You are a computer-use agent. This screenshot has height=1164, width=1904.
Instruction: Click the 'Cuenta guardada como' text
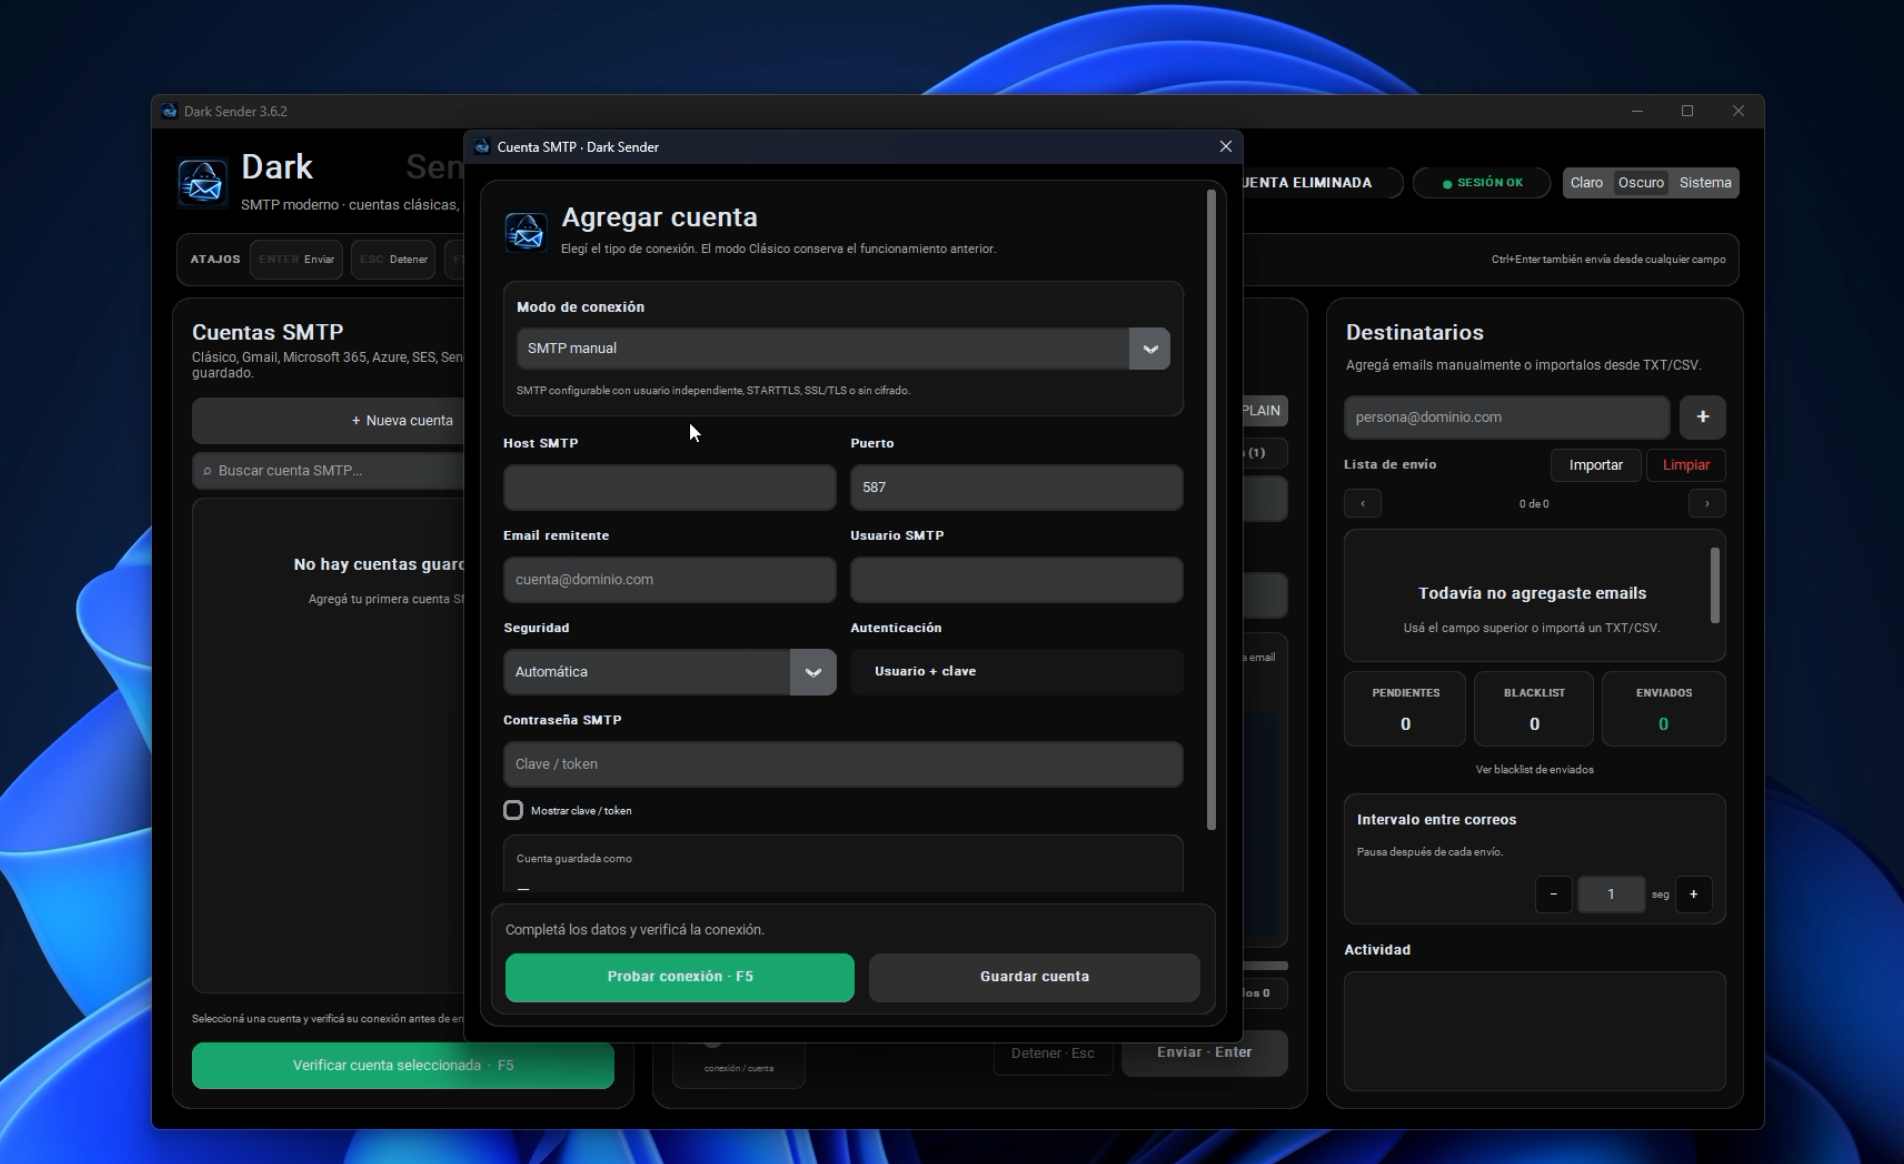574,859
